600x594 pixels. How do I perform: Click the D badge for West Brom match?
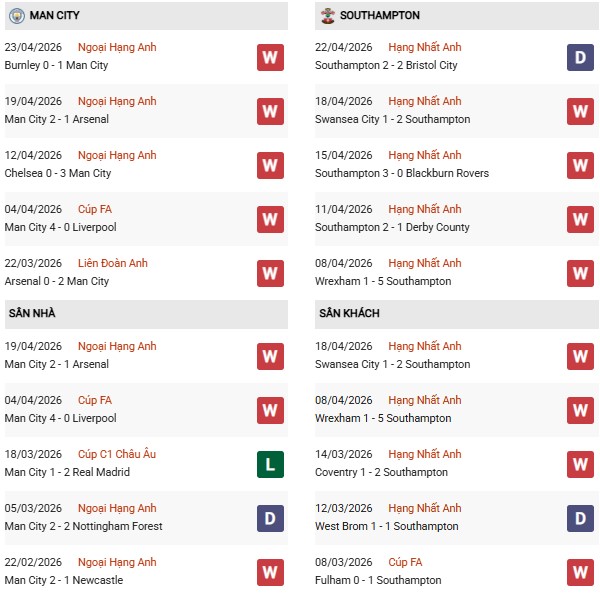coord(580,518)
